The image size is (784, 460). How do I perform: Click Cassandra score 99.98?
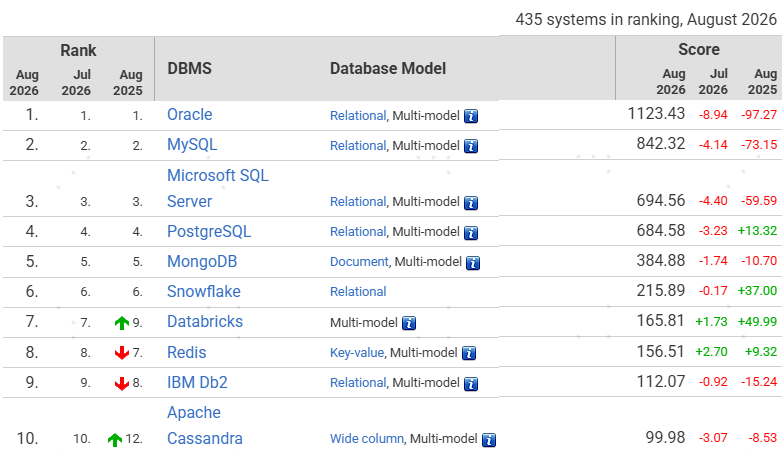pos(665,438)
